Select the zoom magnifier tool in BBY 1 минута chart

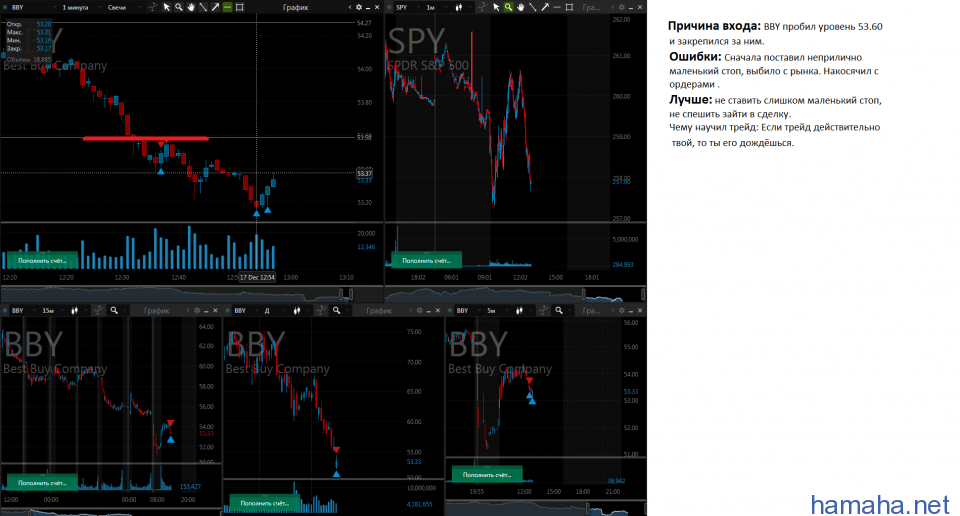(x=179, y=7)
